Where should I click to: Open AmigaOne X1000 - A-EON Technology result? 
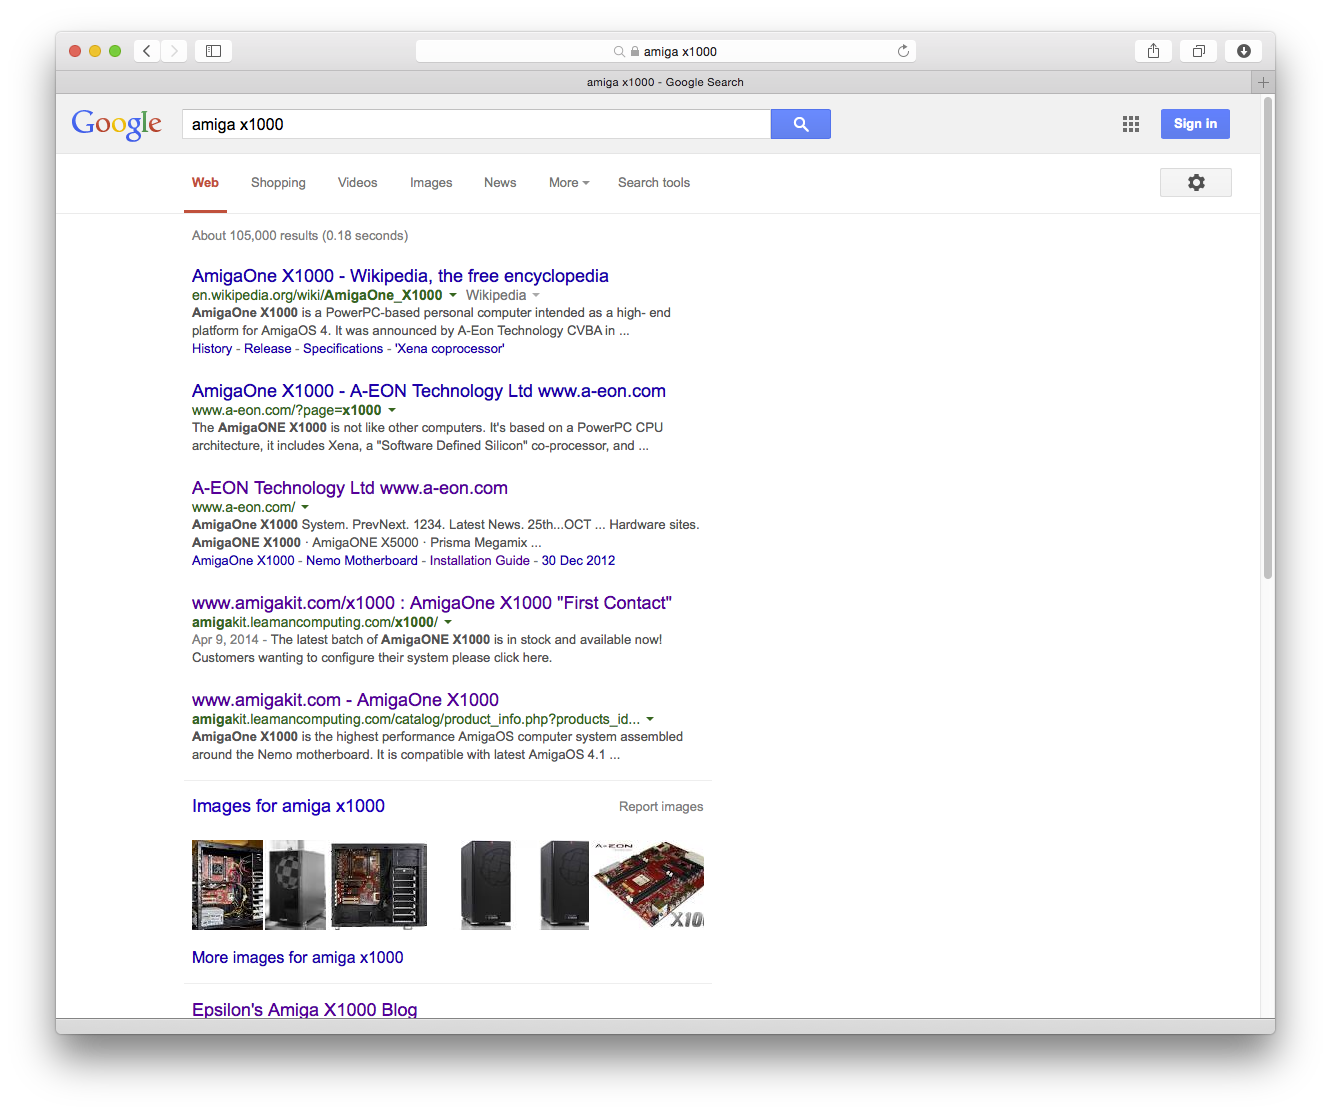pos(429,391)
